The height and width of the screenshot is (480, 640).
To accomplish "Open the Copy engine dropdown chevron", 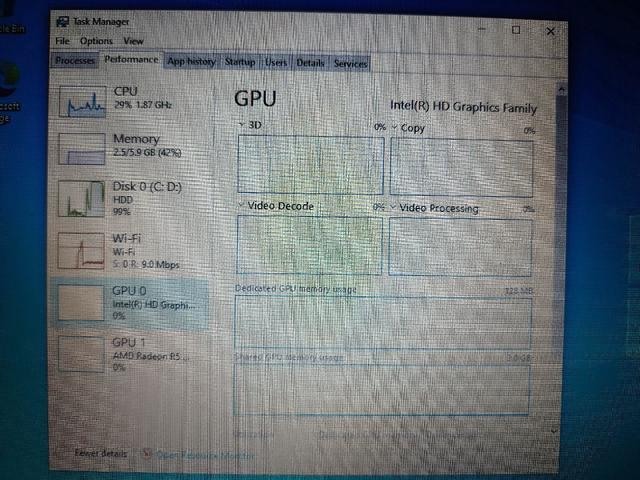I will tap(394, 127).
